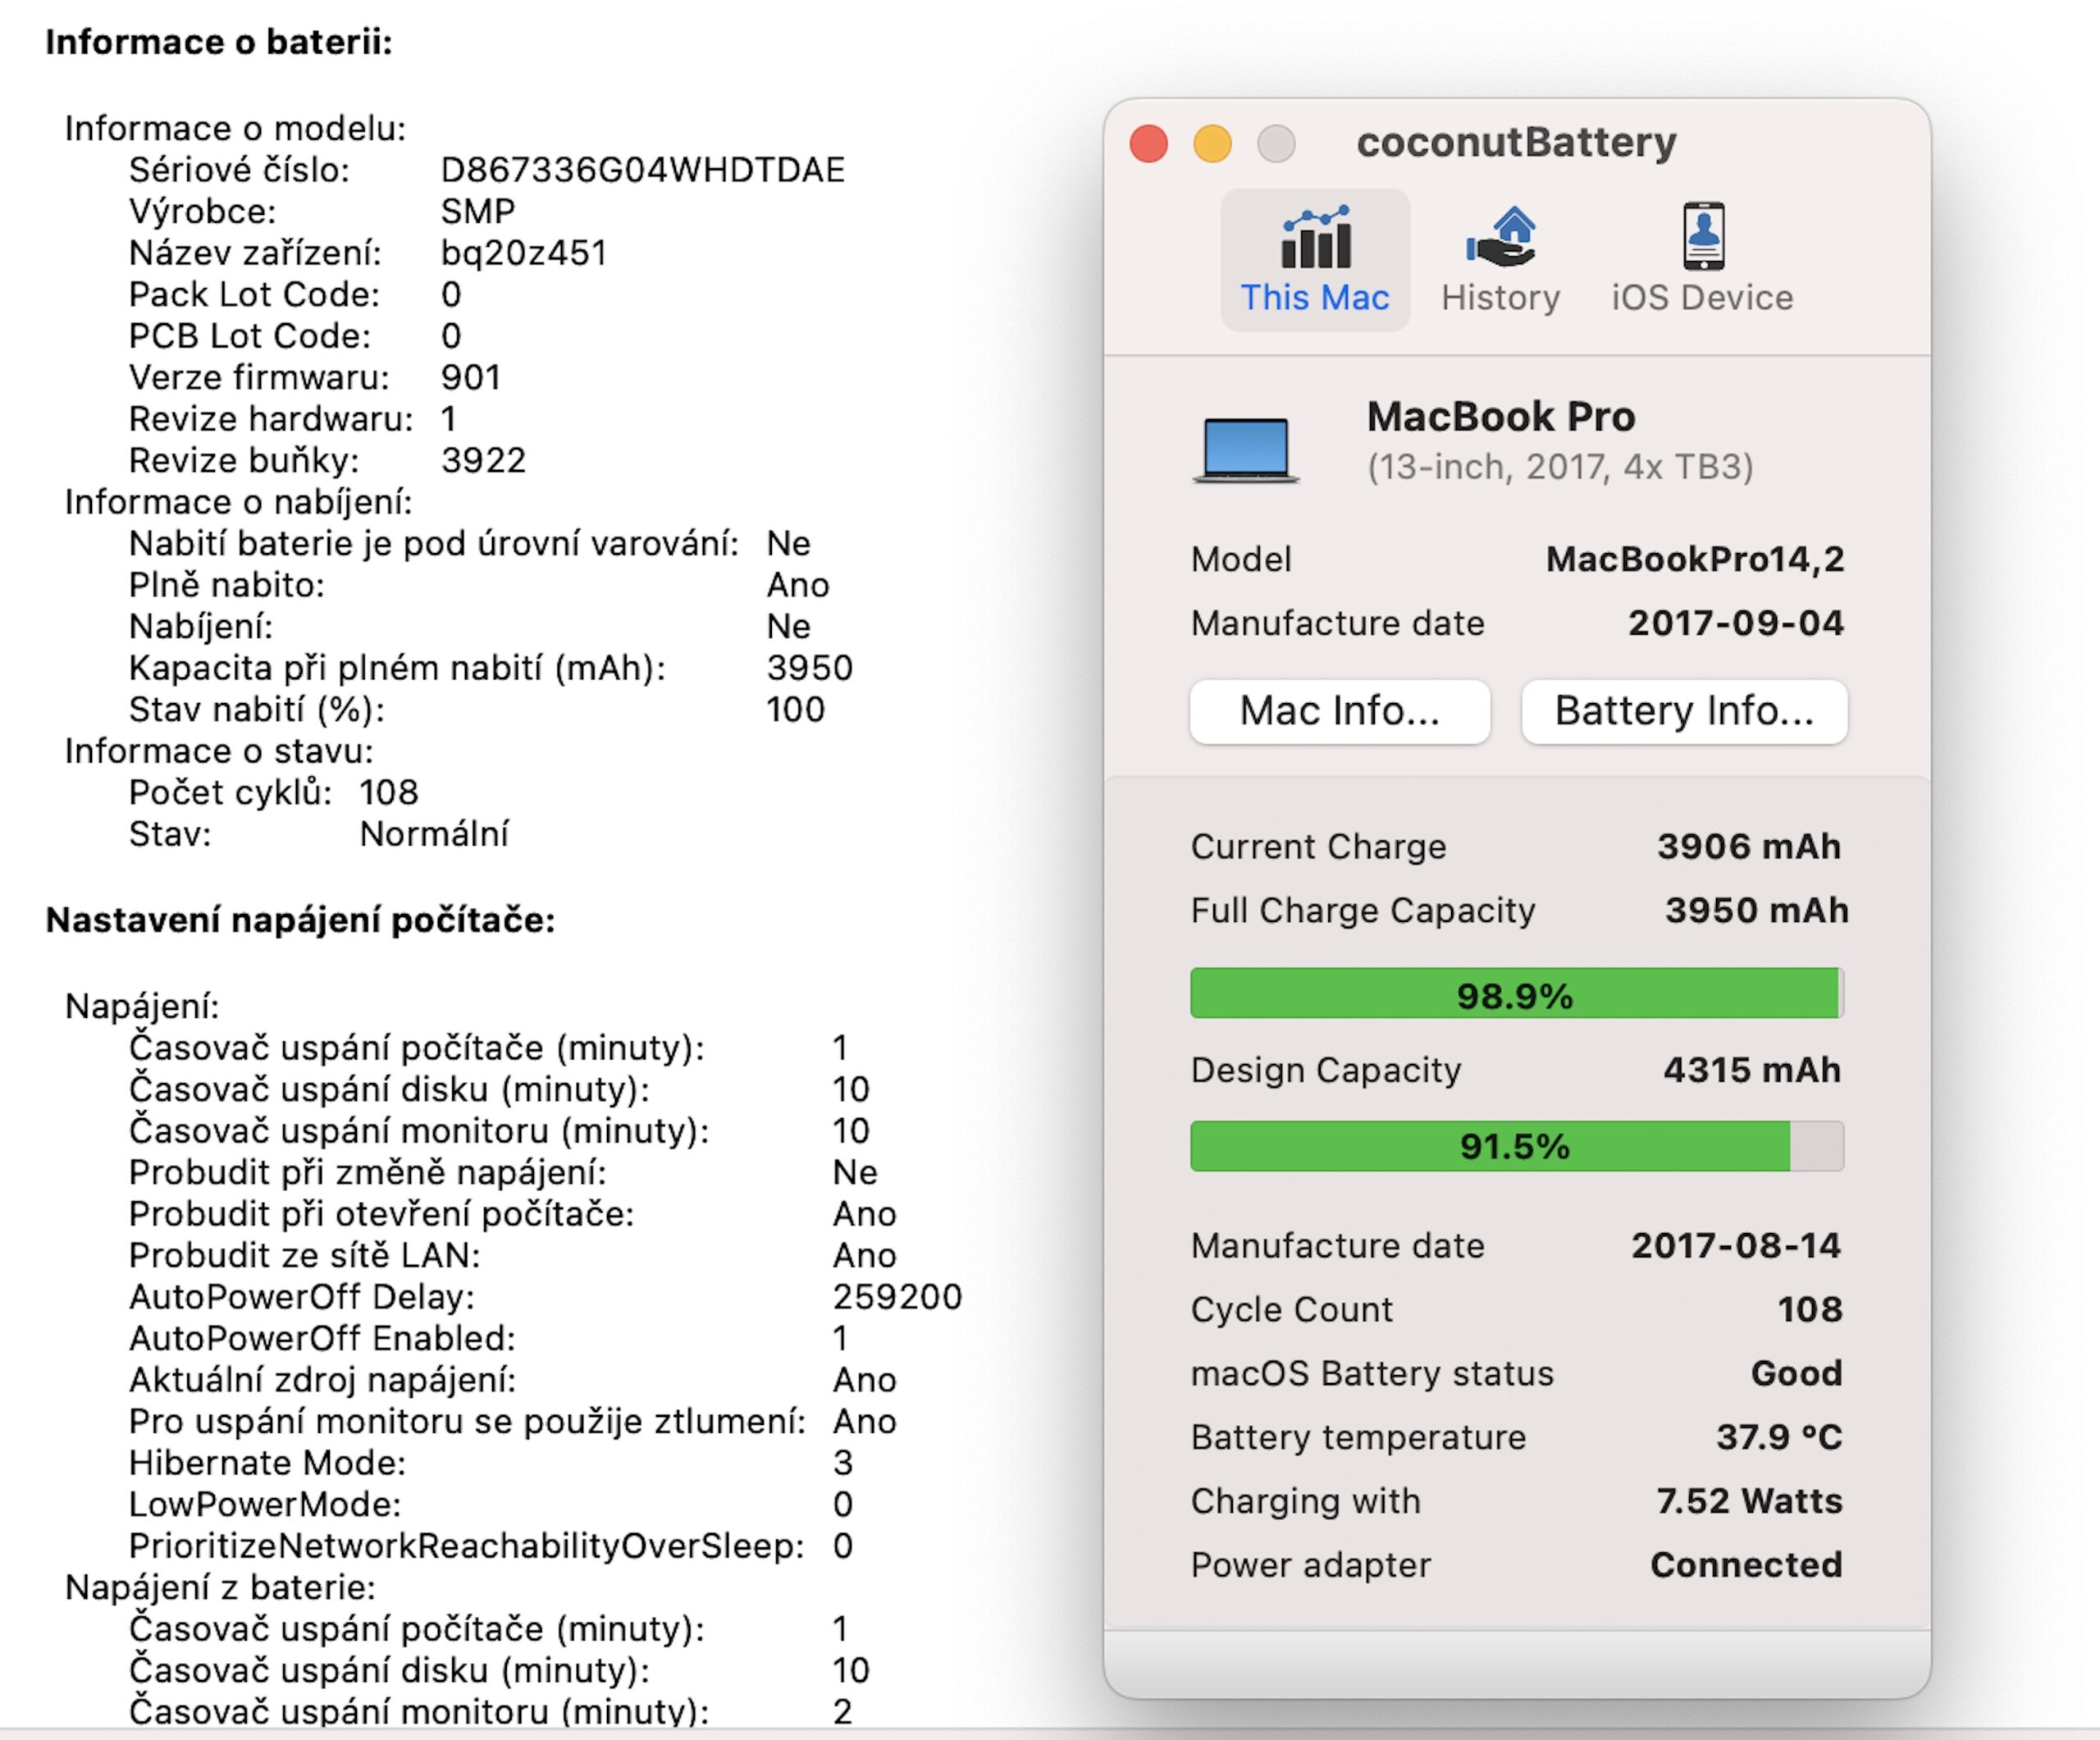Screen dimensions: 2100x1740
Task: Open Battery Info details
Action: coord(1684,711)
